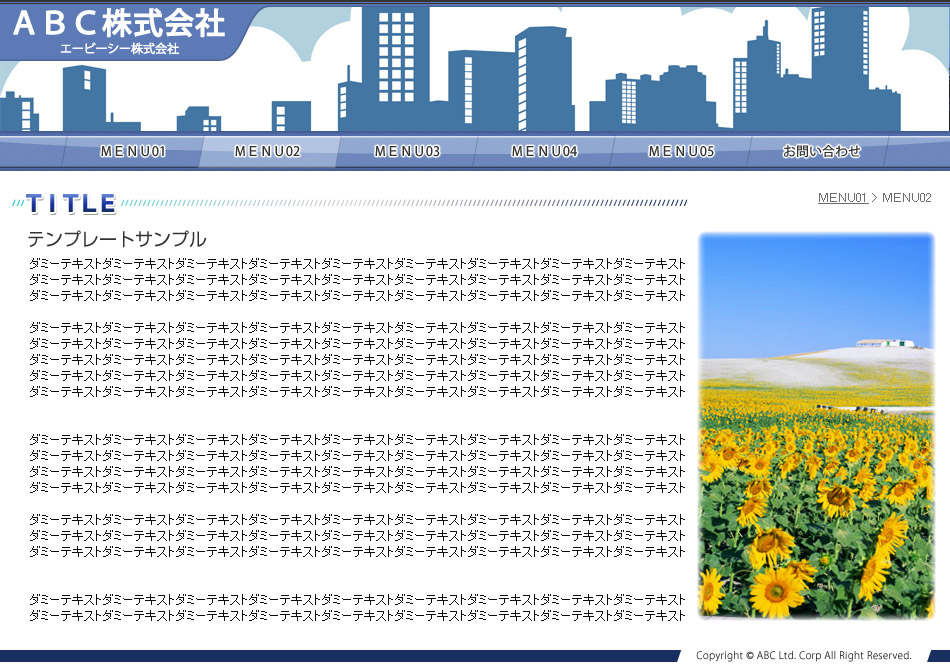Click the テンプレートサンプル subheading

pos(117,239)
